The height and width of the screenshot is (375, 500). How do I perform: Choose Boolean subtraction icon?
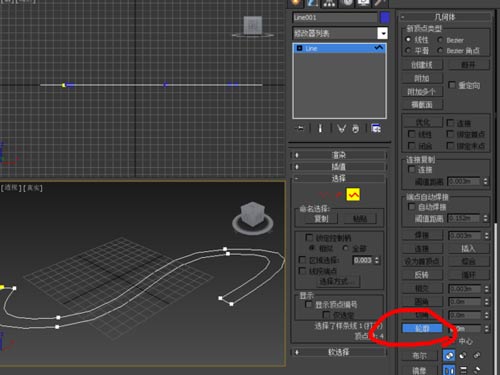[463, 356]
